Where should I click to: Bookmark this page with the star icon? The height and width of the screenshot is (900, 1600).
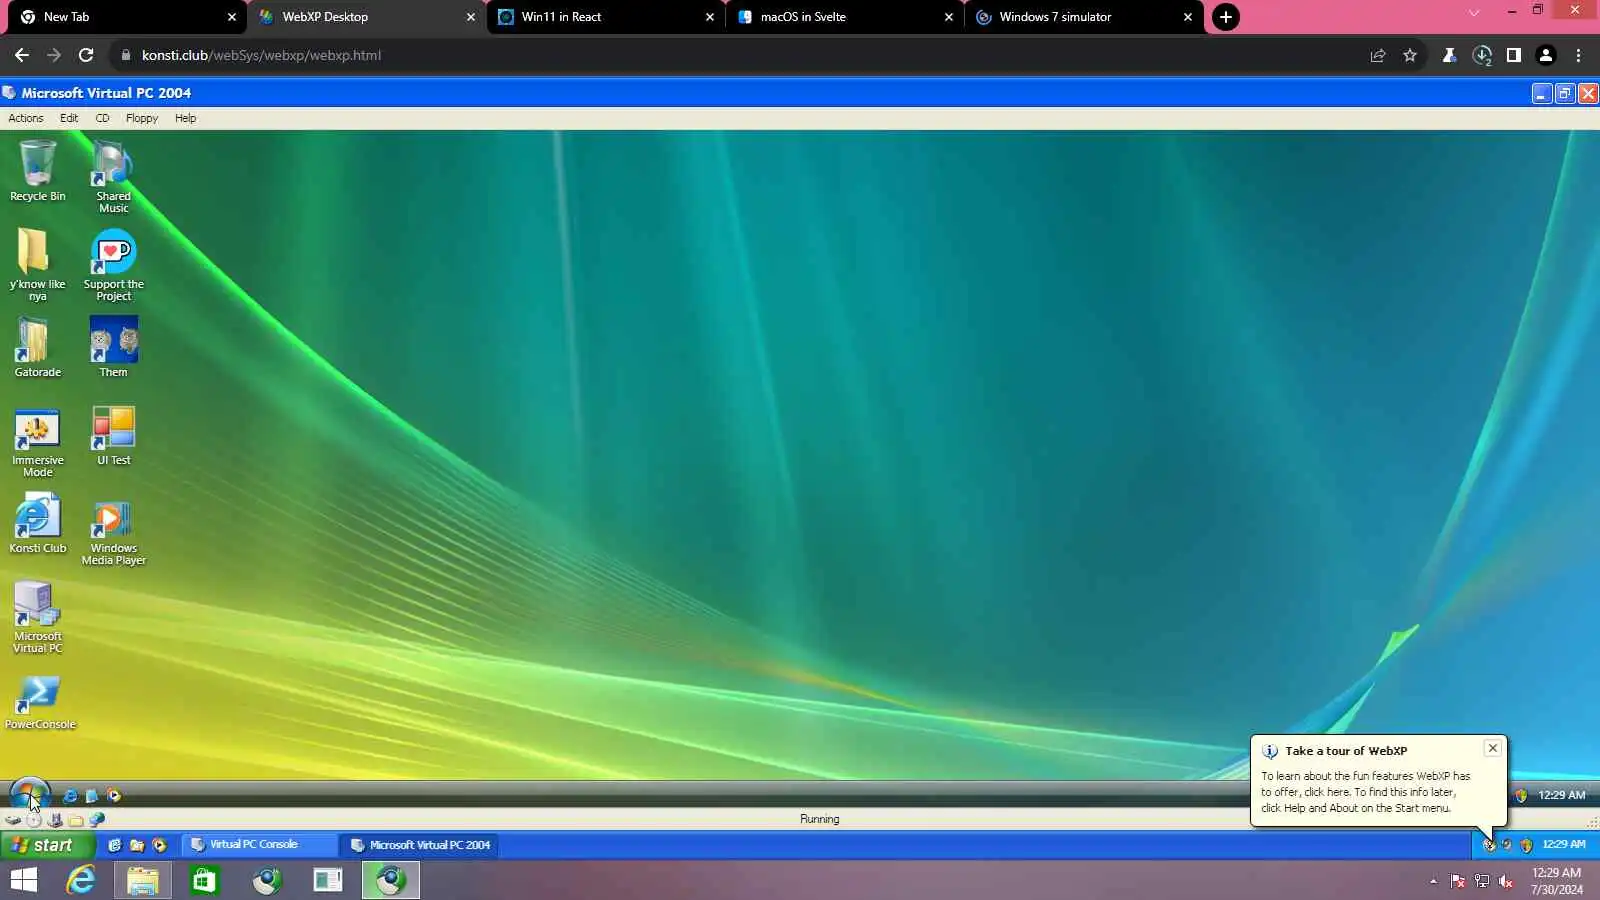1410,56
